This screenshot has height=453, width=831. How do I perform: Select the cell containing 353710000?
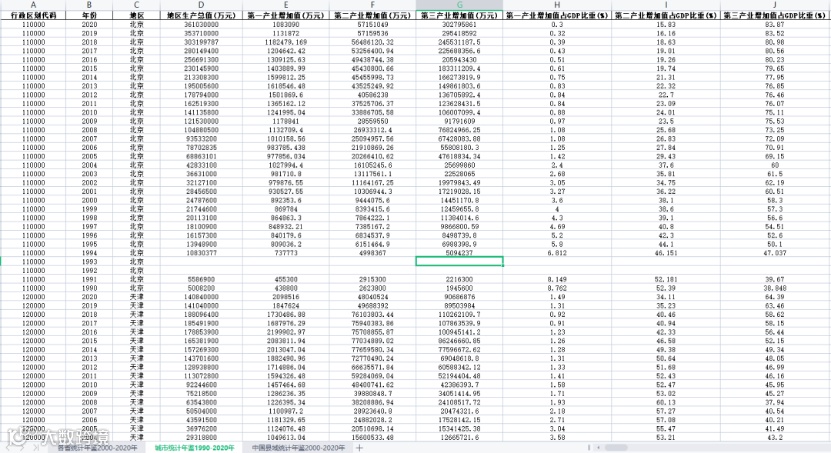(201, 33)
